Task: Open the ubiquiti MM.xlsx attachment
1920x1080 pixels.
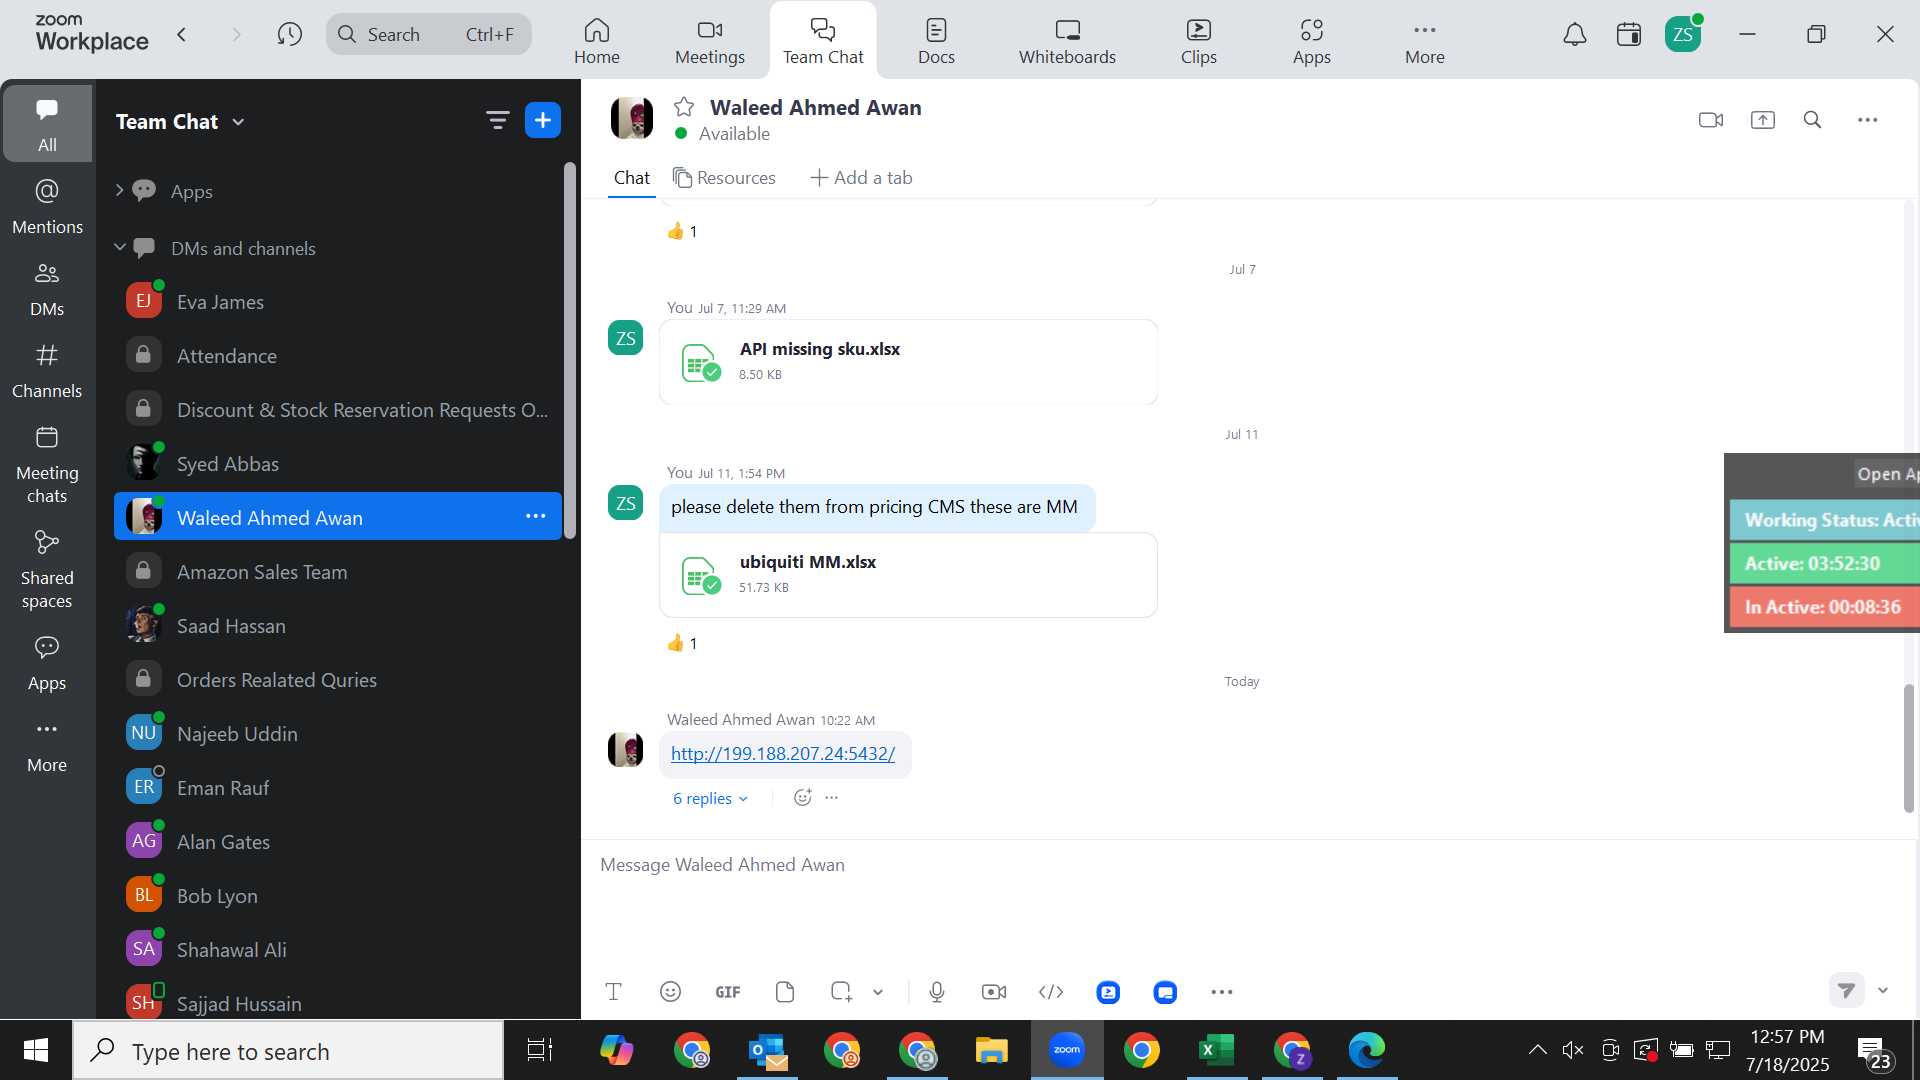Action: pyautogui.click(x=908, y=575)
